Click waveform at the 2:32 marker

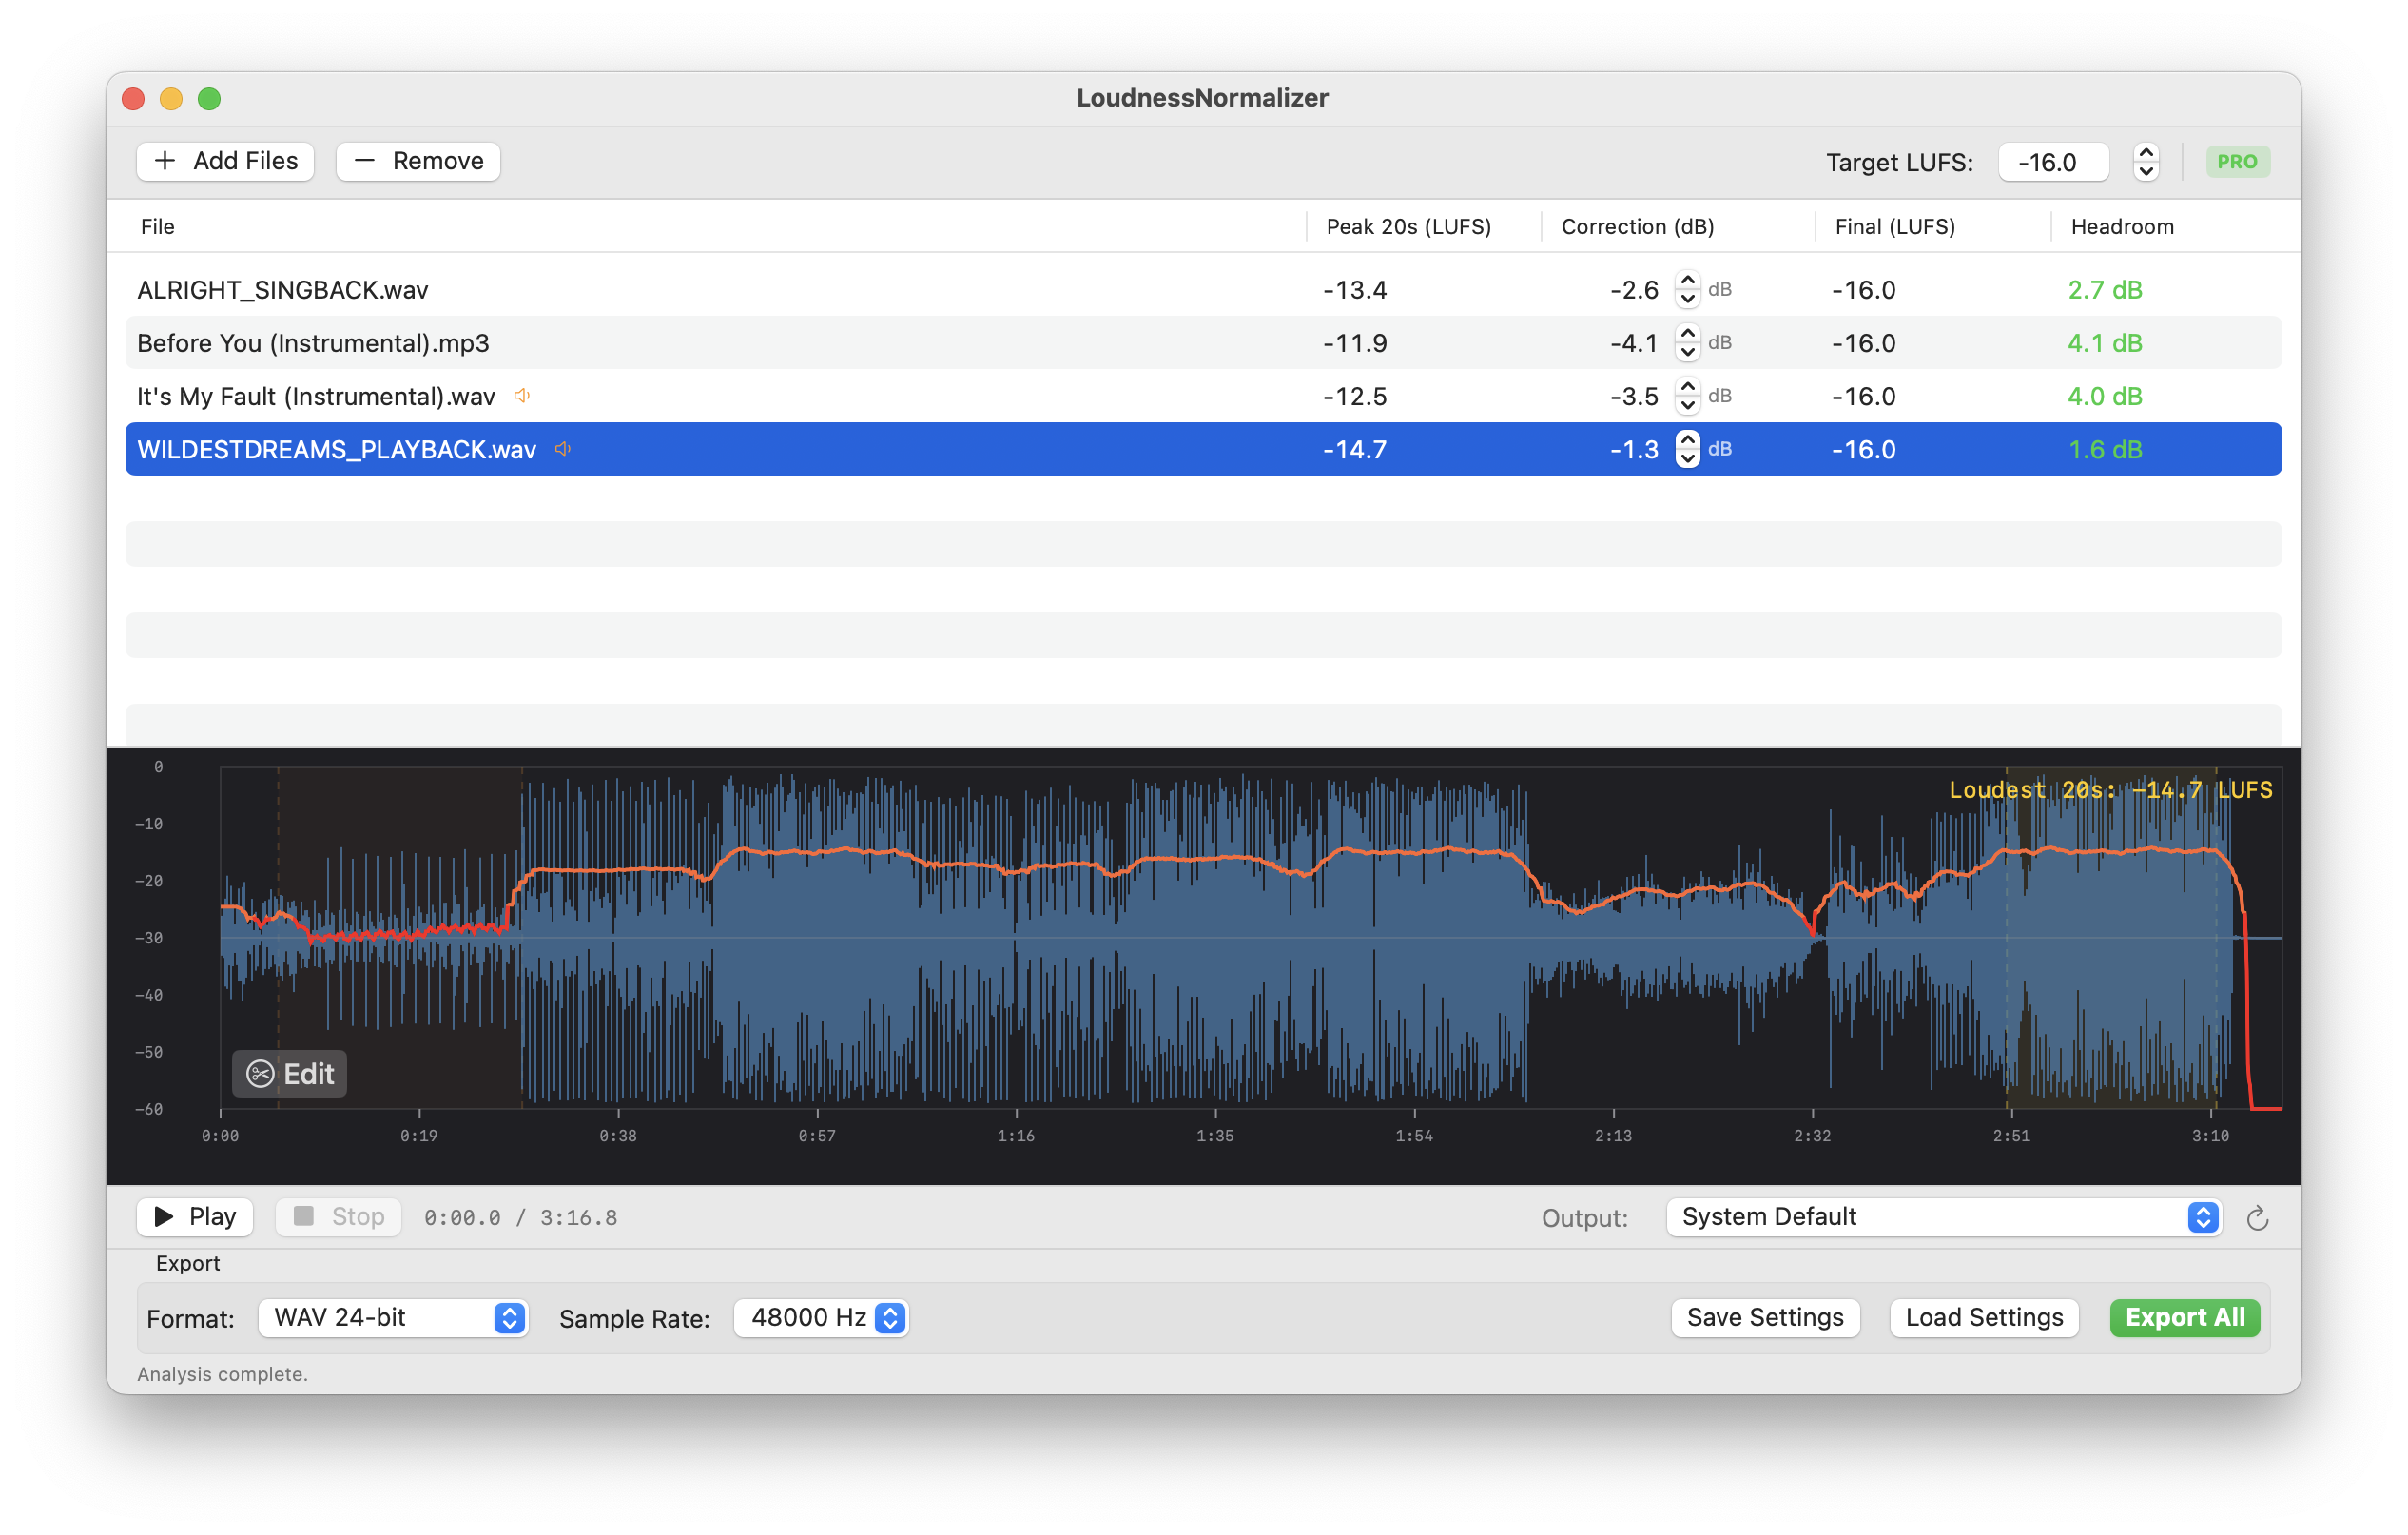1812,937
